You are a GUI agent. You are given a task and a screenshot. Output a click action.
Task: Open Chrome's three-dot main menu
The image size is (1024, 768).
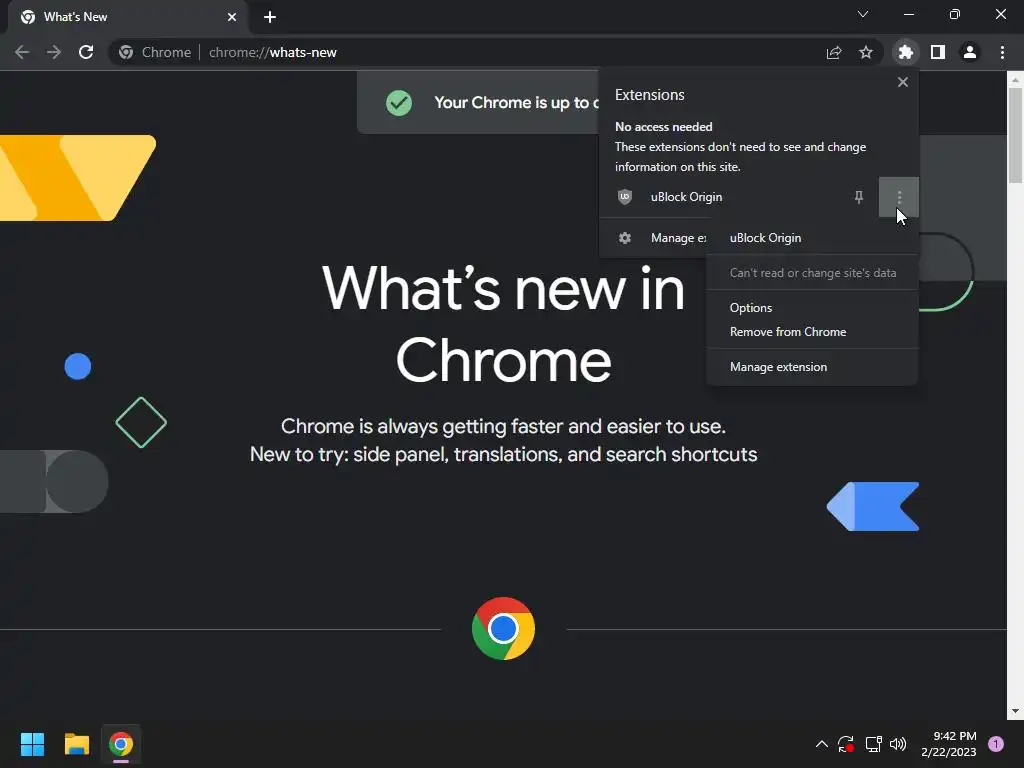click(x=1002, y=52)
